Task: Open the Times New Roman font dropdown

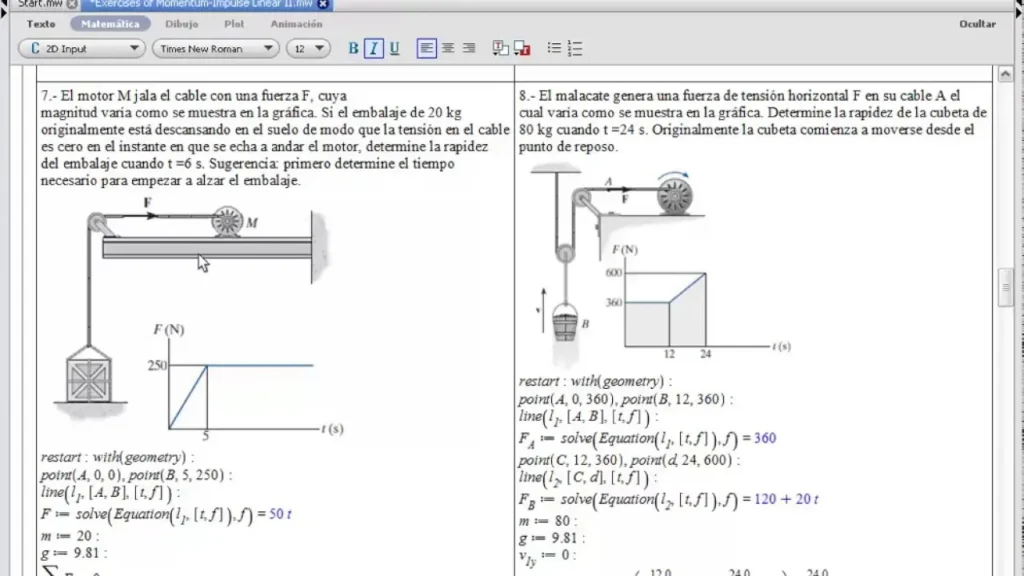Action: point(215,48)
